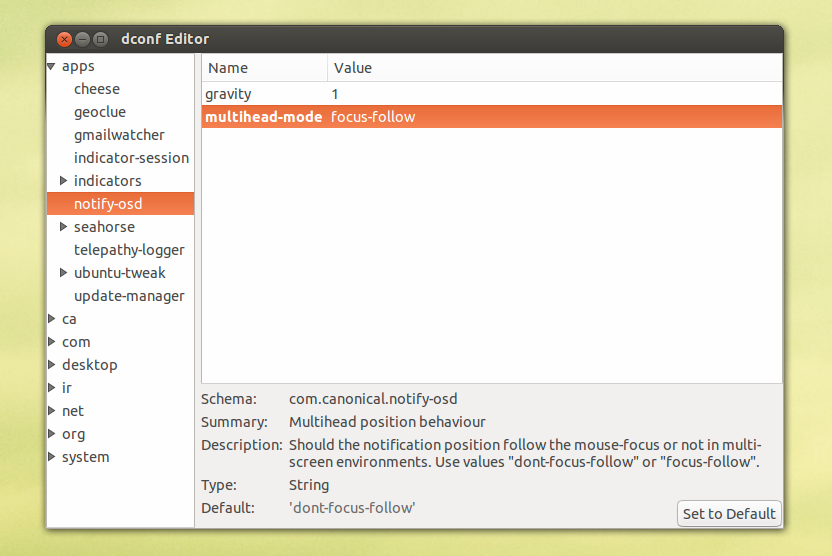Open telepathy-logger in the tree
Screen dimensions: 832x556
point(129,250)
